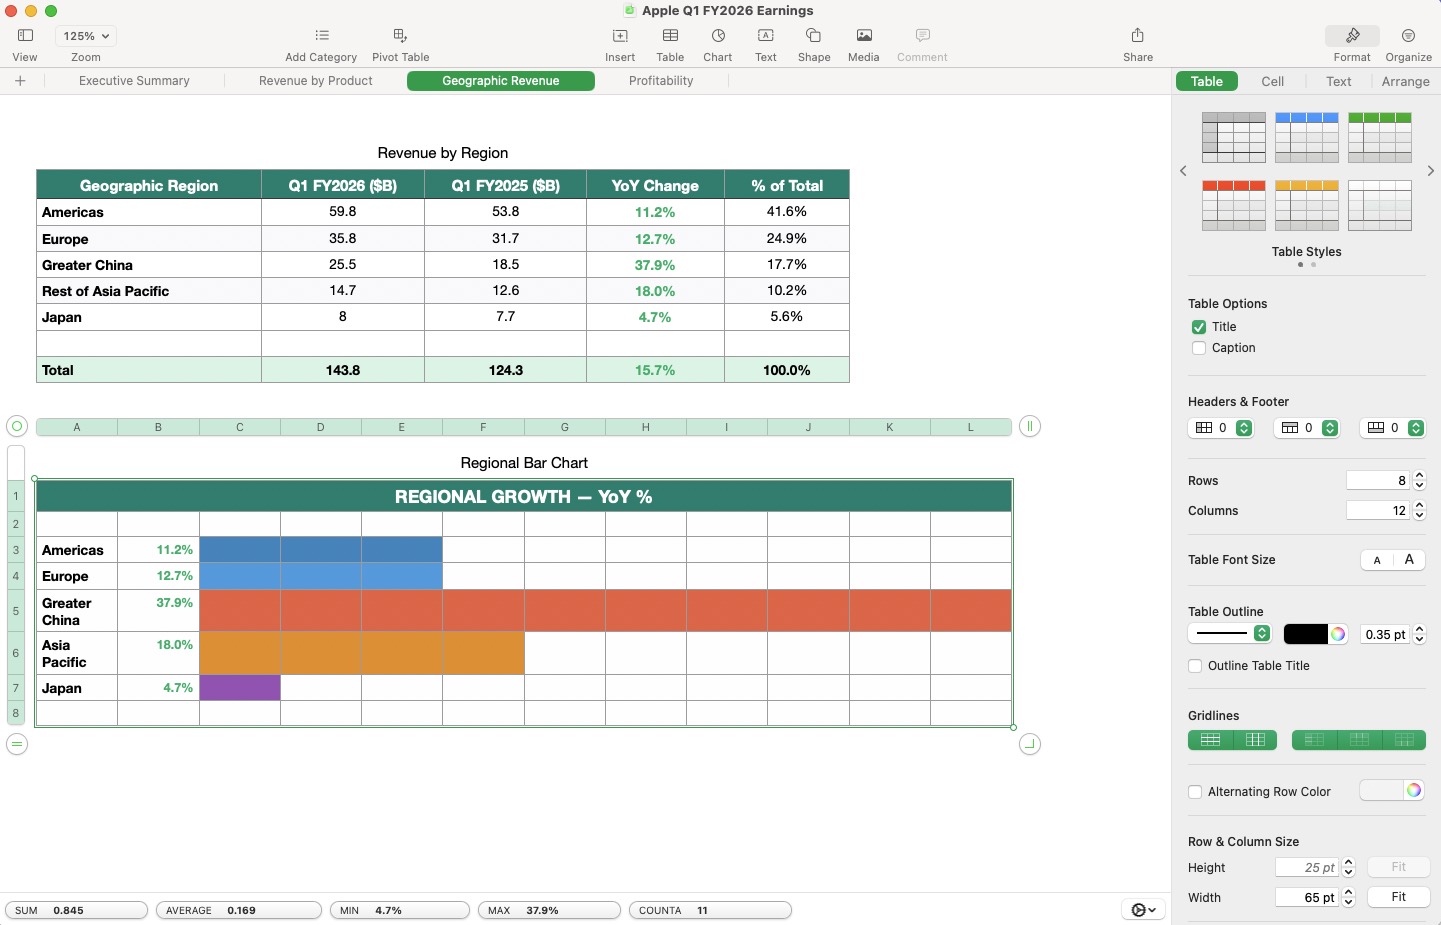Image resolution: width=1441 pixels, height=925 pixels.
Task: Click the add-column handle beside column L
Action: click(1030, 427)
